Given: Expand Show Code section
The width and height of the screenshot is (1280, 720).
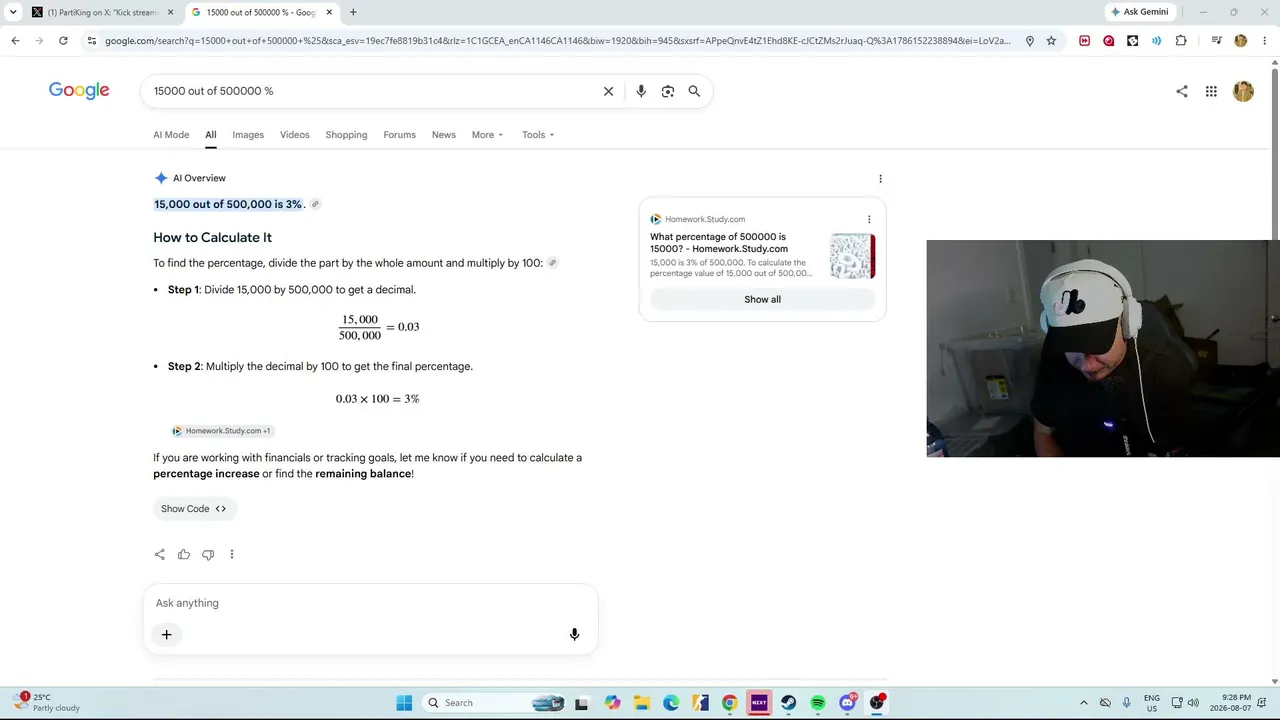Looking at the screenshot, I should pos(194,509).
